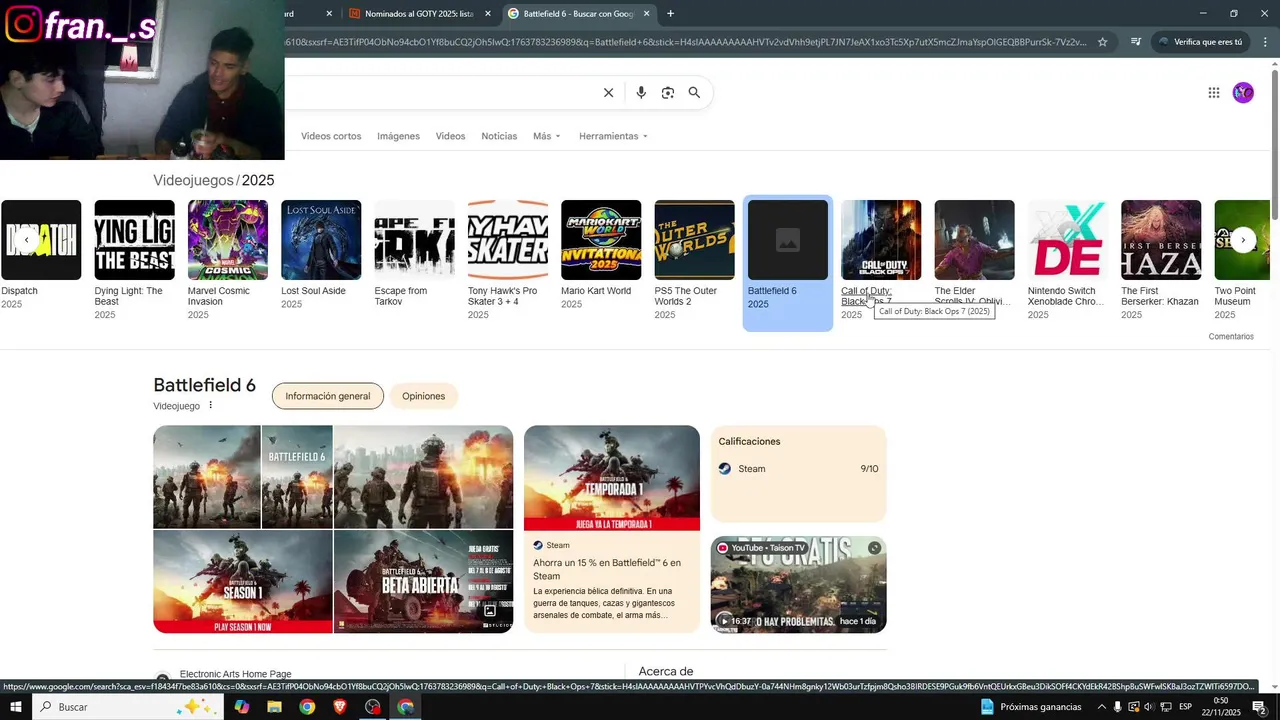The image size is (1280, 720).
Task: Select Marvel Cosmic Invasion card
Action: point(228,260)
